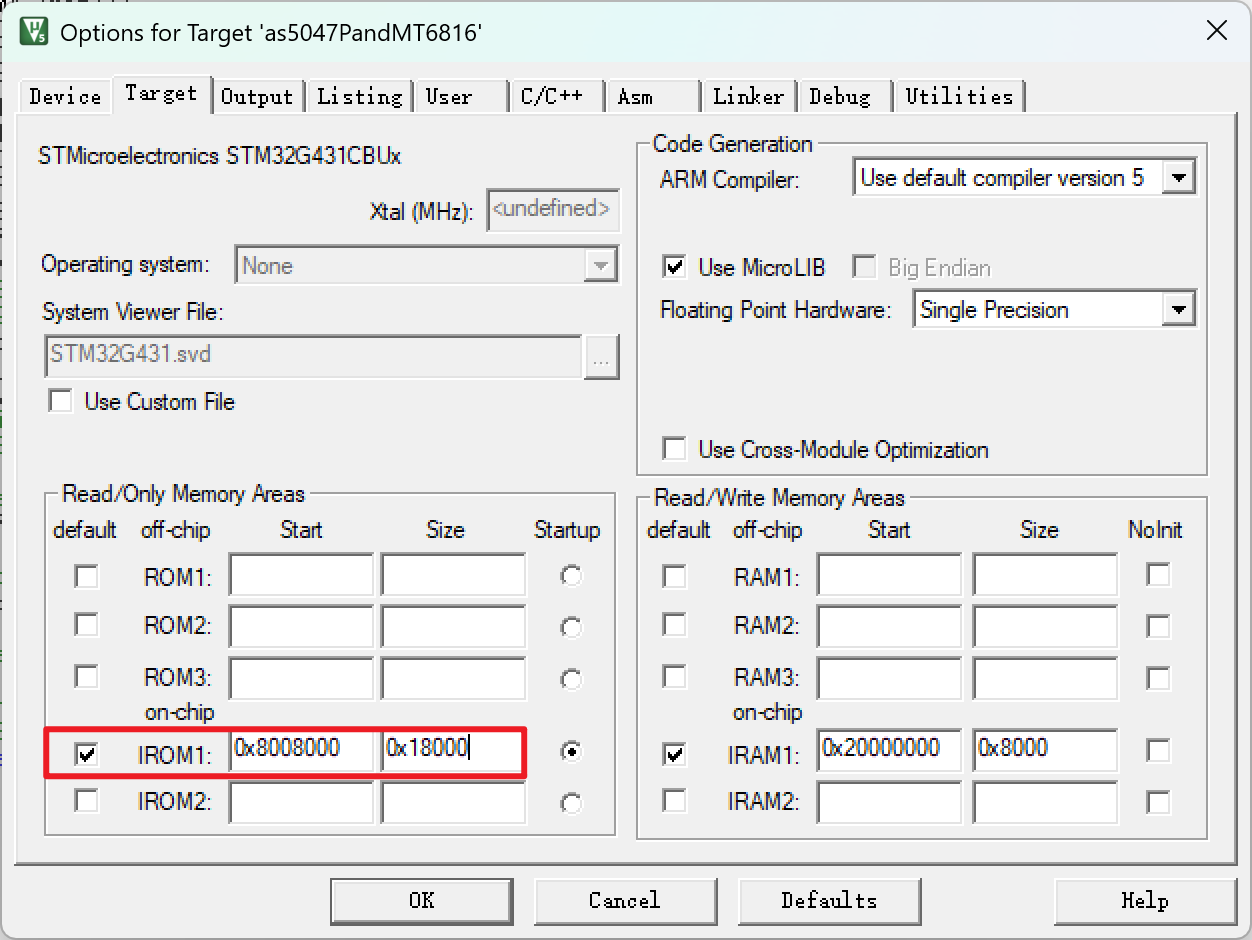The width and height of the screenshot is (1252, 940).
Task: Select ROM1 Startup radio button
Action: point(571,576)
